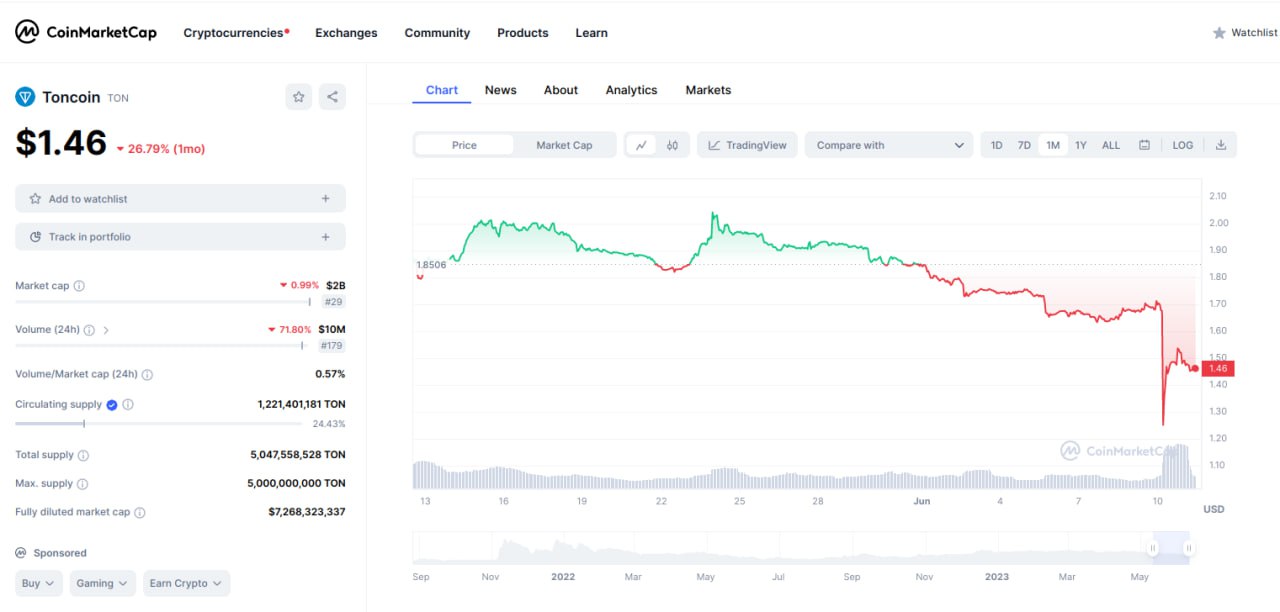Select the candlestick chart view icon
Screen dimensions: 1280x612
click(x=672, y=145)
